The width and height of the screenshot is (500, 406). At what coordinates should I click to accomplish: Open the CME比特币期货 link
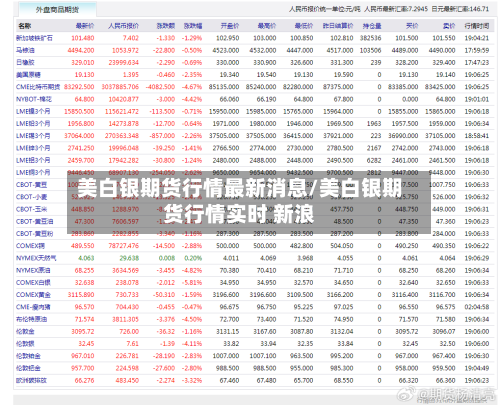pos(38,87)
